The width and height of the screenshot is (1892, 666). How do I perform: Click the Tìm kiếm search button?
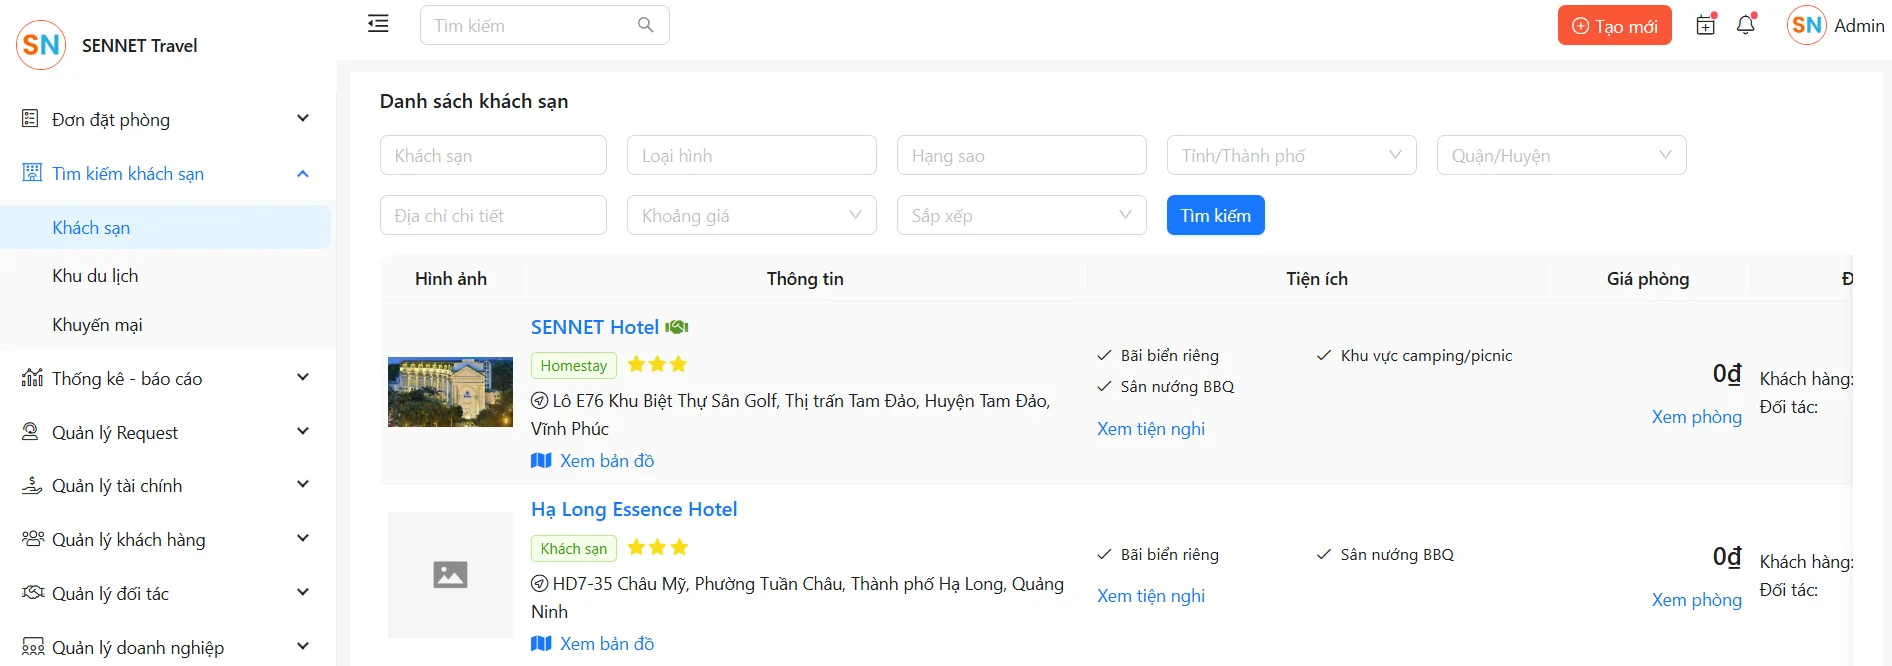1215,215
